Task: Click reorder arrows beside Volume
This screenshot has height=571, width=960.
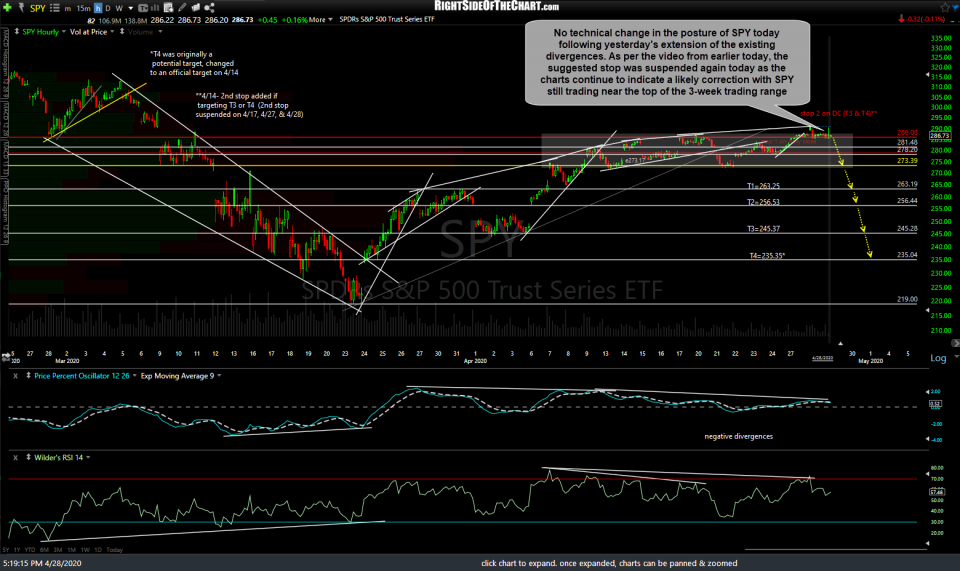Action: 122,31
